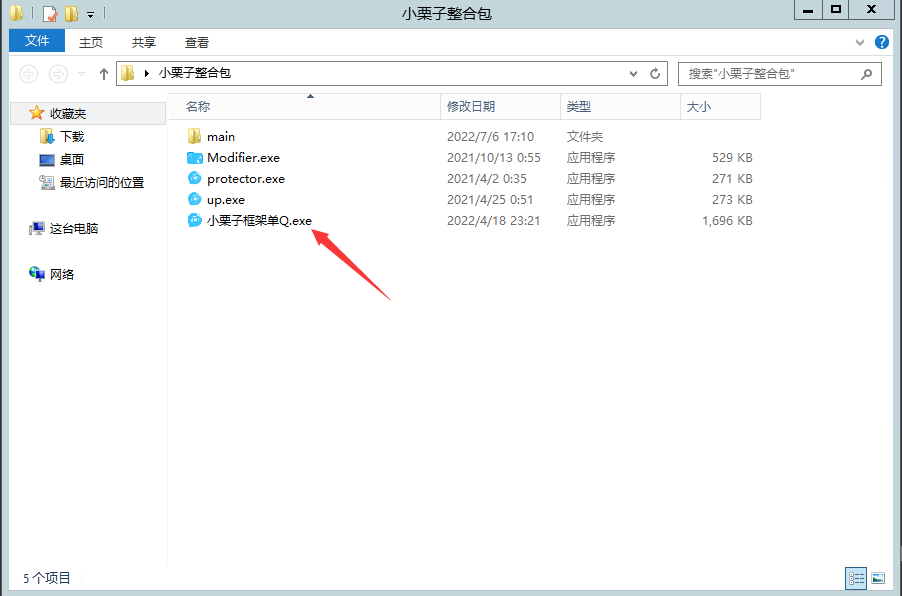Switch to the 主页 ribbon tab
The height and width of the screenshot is (596, 902).
coord(91,43)
